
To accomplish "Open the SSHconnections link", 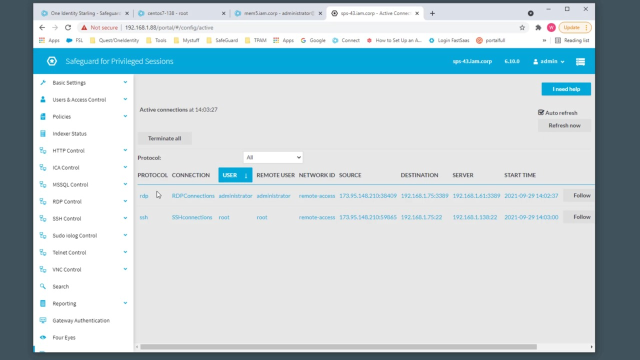I will coord(192,217).
